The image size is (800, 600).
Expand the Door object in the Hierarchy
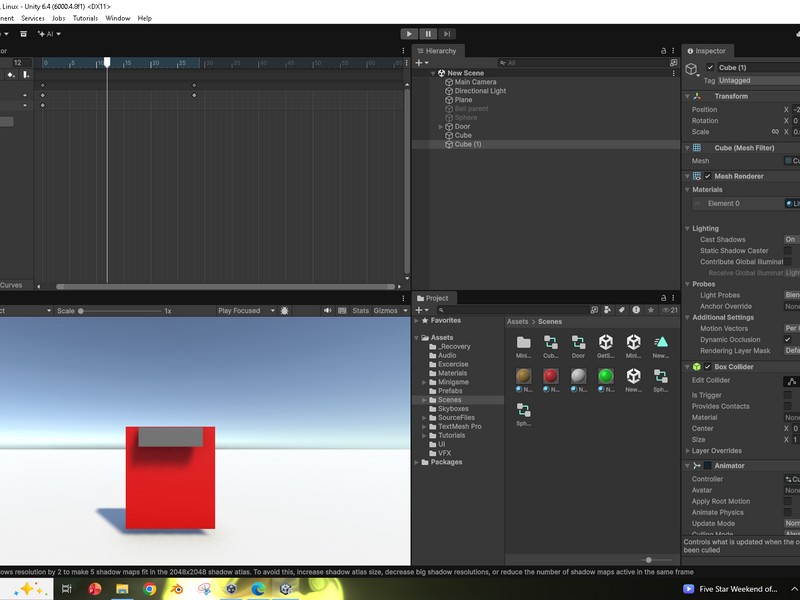440,127
